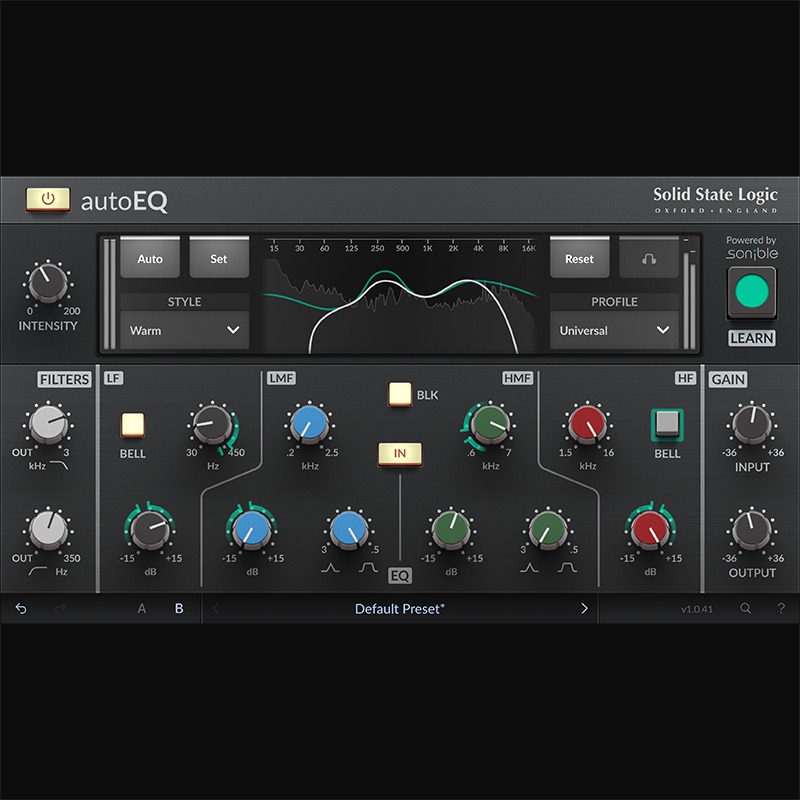Go to the next preset arrow
800x800 pixels.
pos(584,608)
